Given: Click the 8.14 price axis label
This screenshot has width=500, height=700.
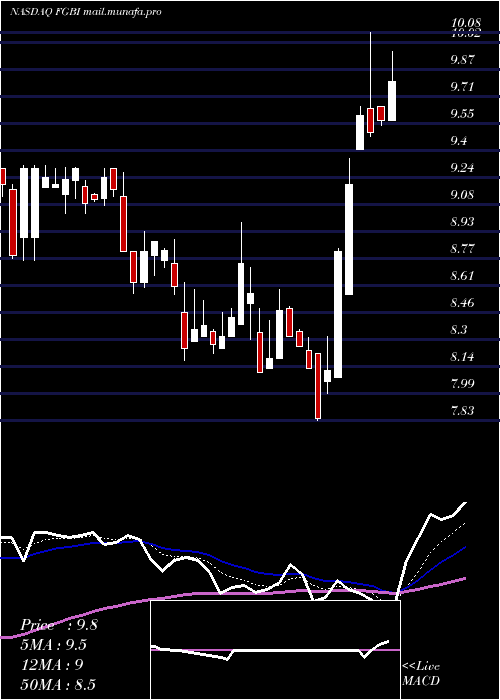Looking at the screenshot, I should 462,357.
